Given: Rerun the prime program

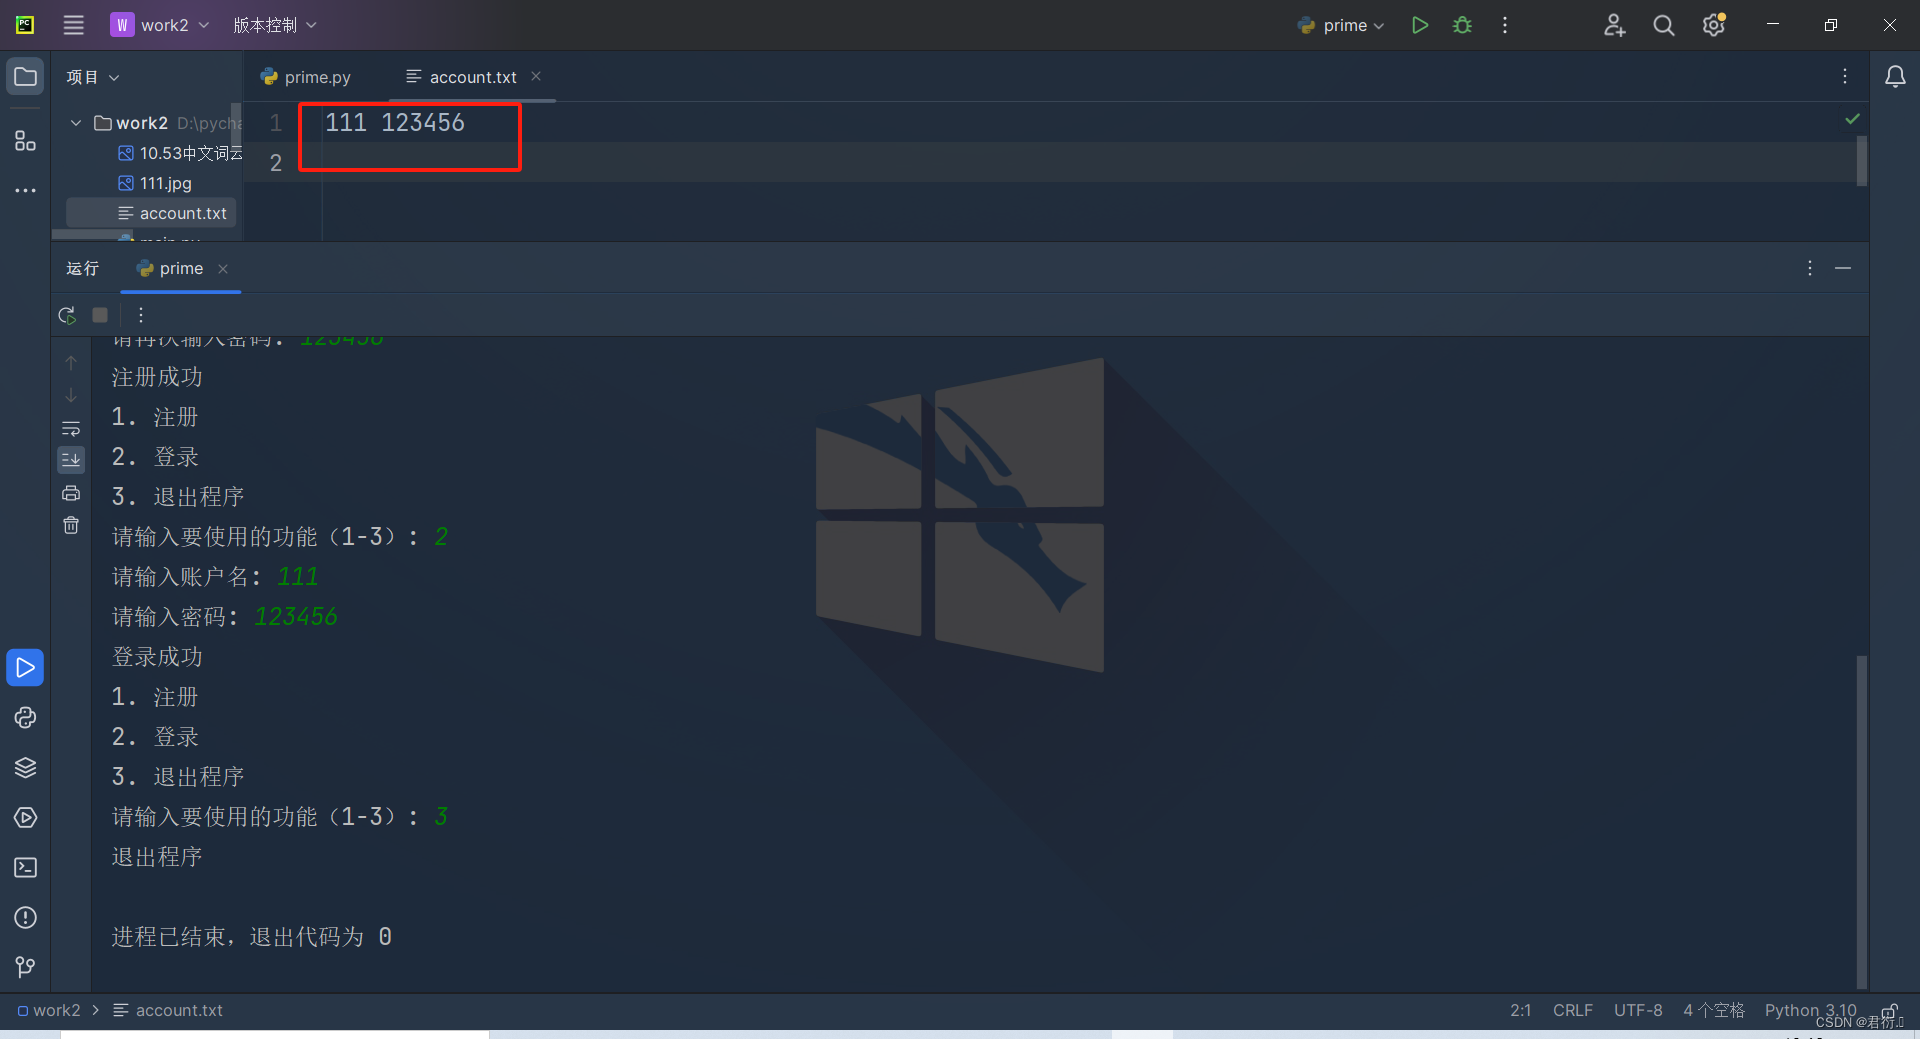Looking at the screenshot, I should click(67, 315).
